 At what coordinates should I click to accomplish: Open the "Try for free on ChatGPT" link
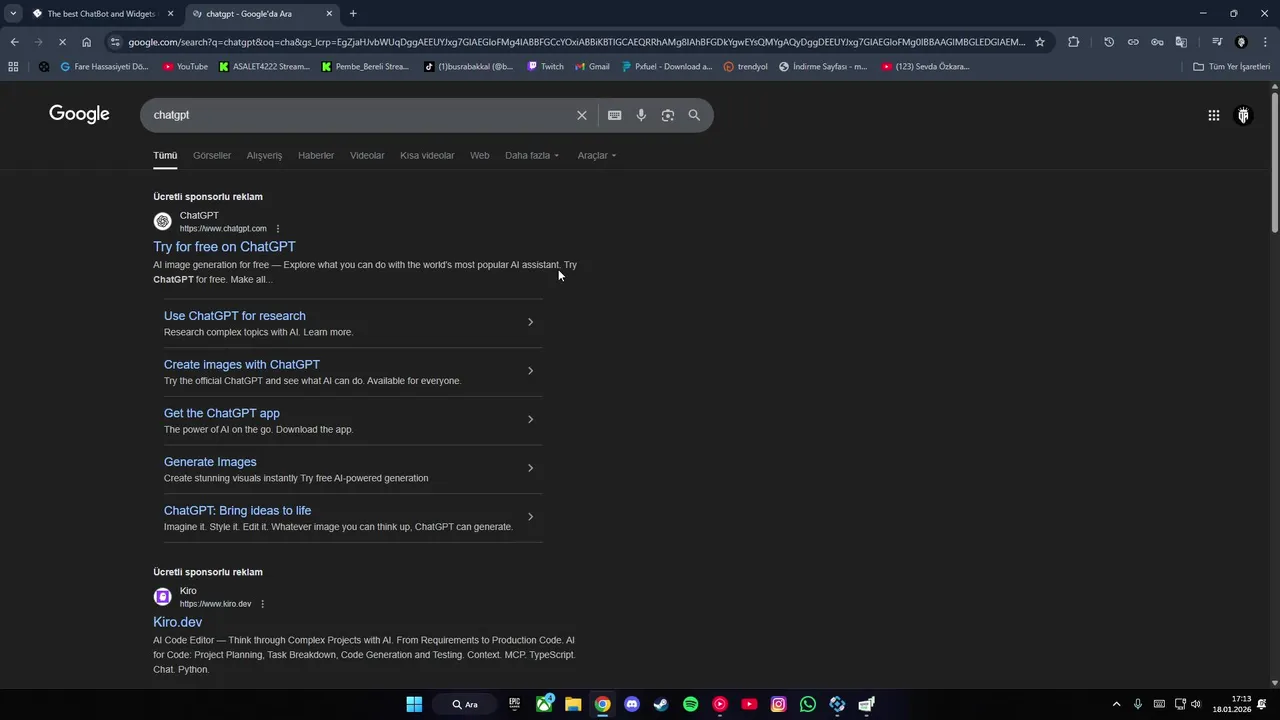pyautogui.click(x=224, y=247)
